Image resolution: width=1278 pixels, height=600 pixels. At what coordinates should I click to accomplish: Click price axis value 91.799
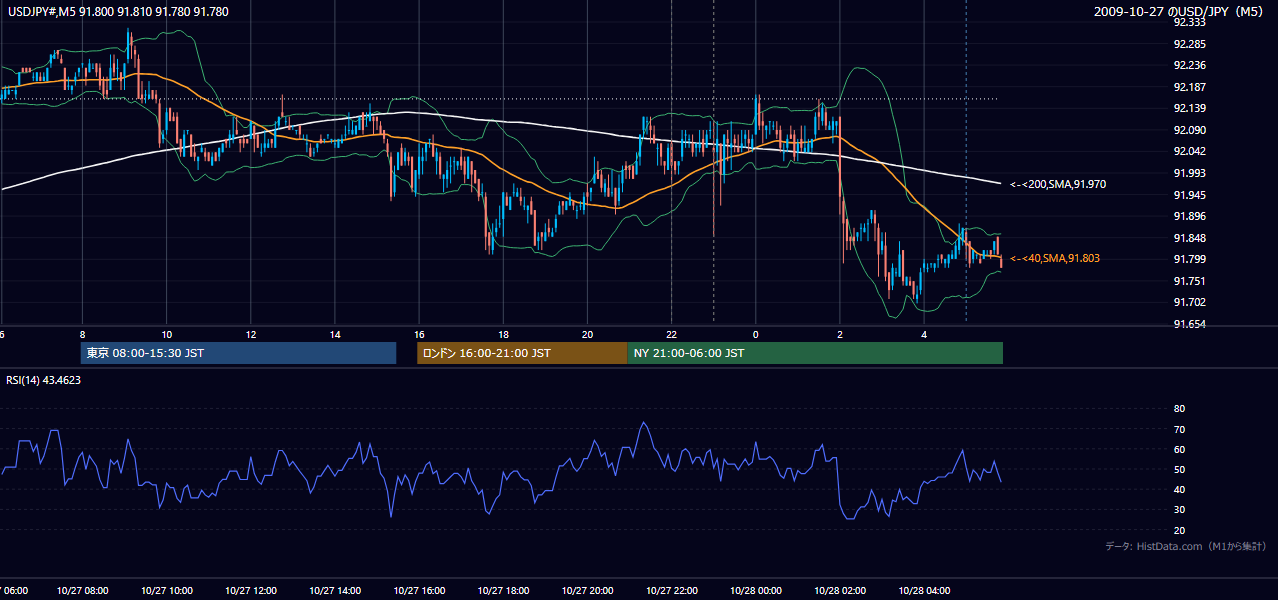pos(1190,259)
